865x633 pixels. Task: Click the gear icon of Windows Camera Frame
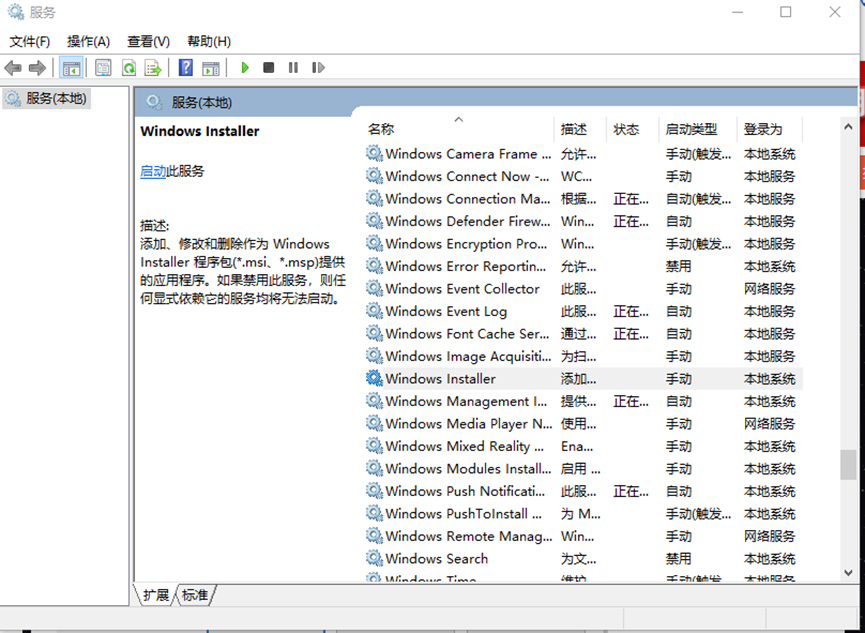coord(374,153)
